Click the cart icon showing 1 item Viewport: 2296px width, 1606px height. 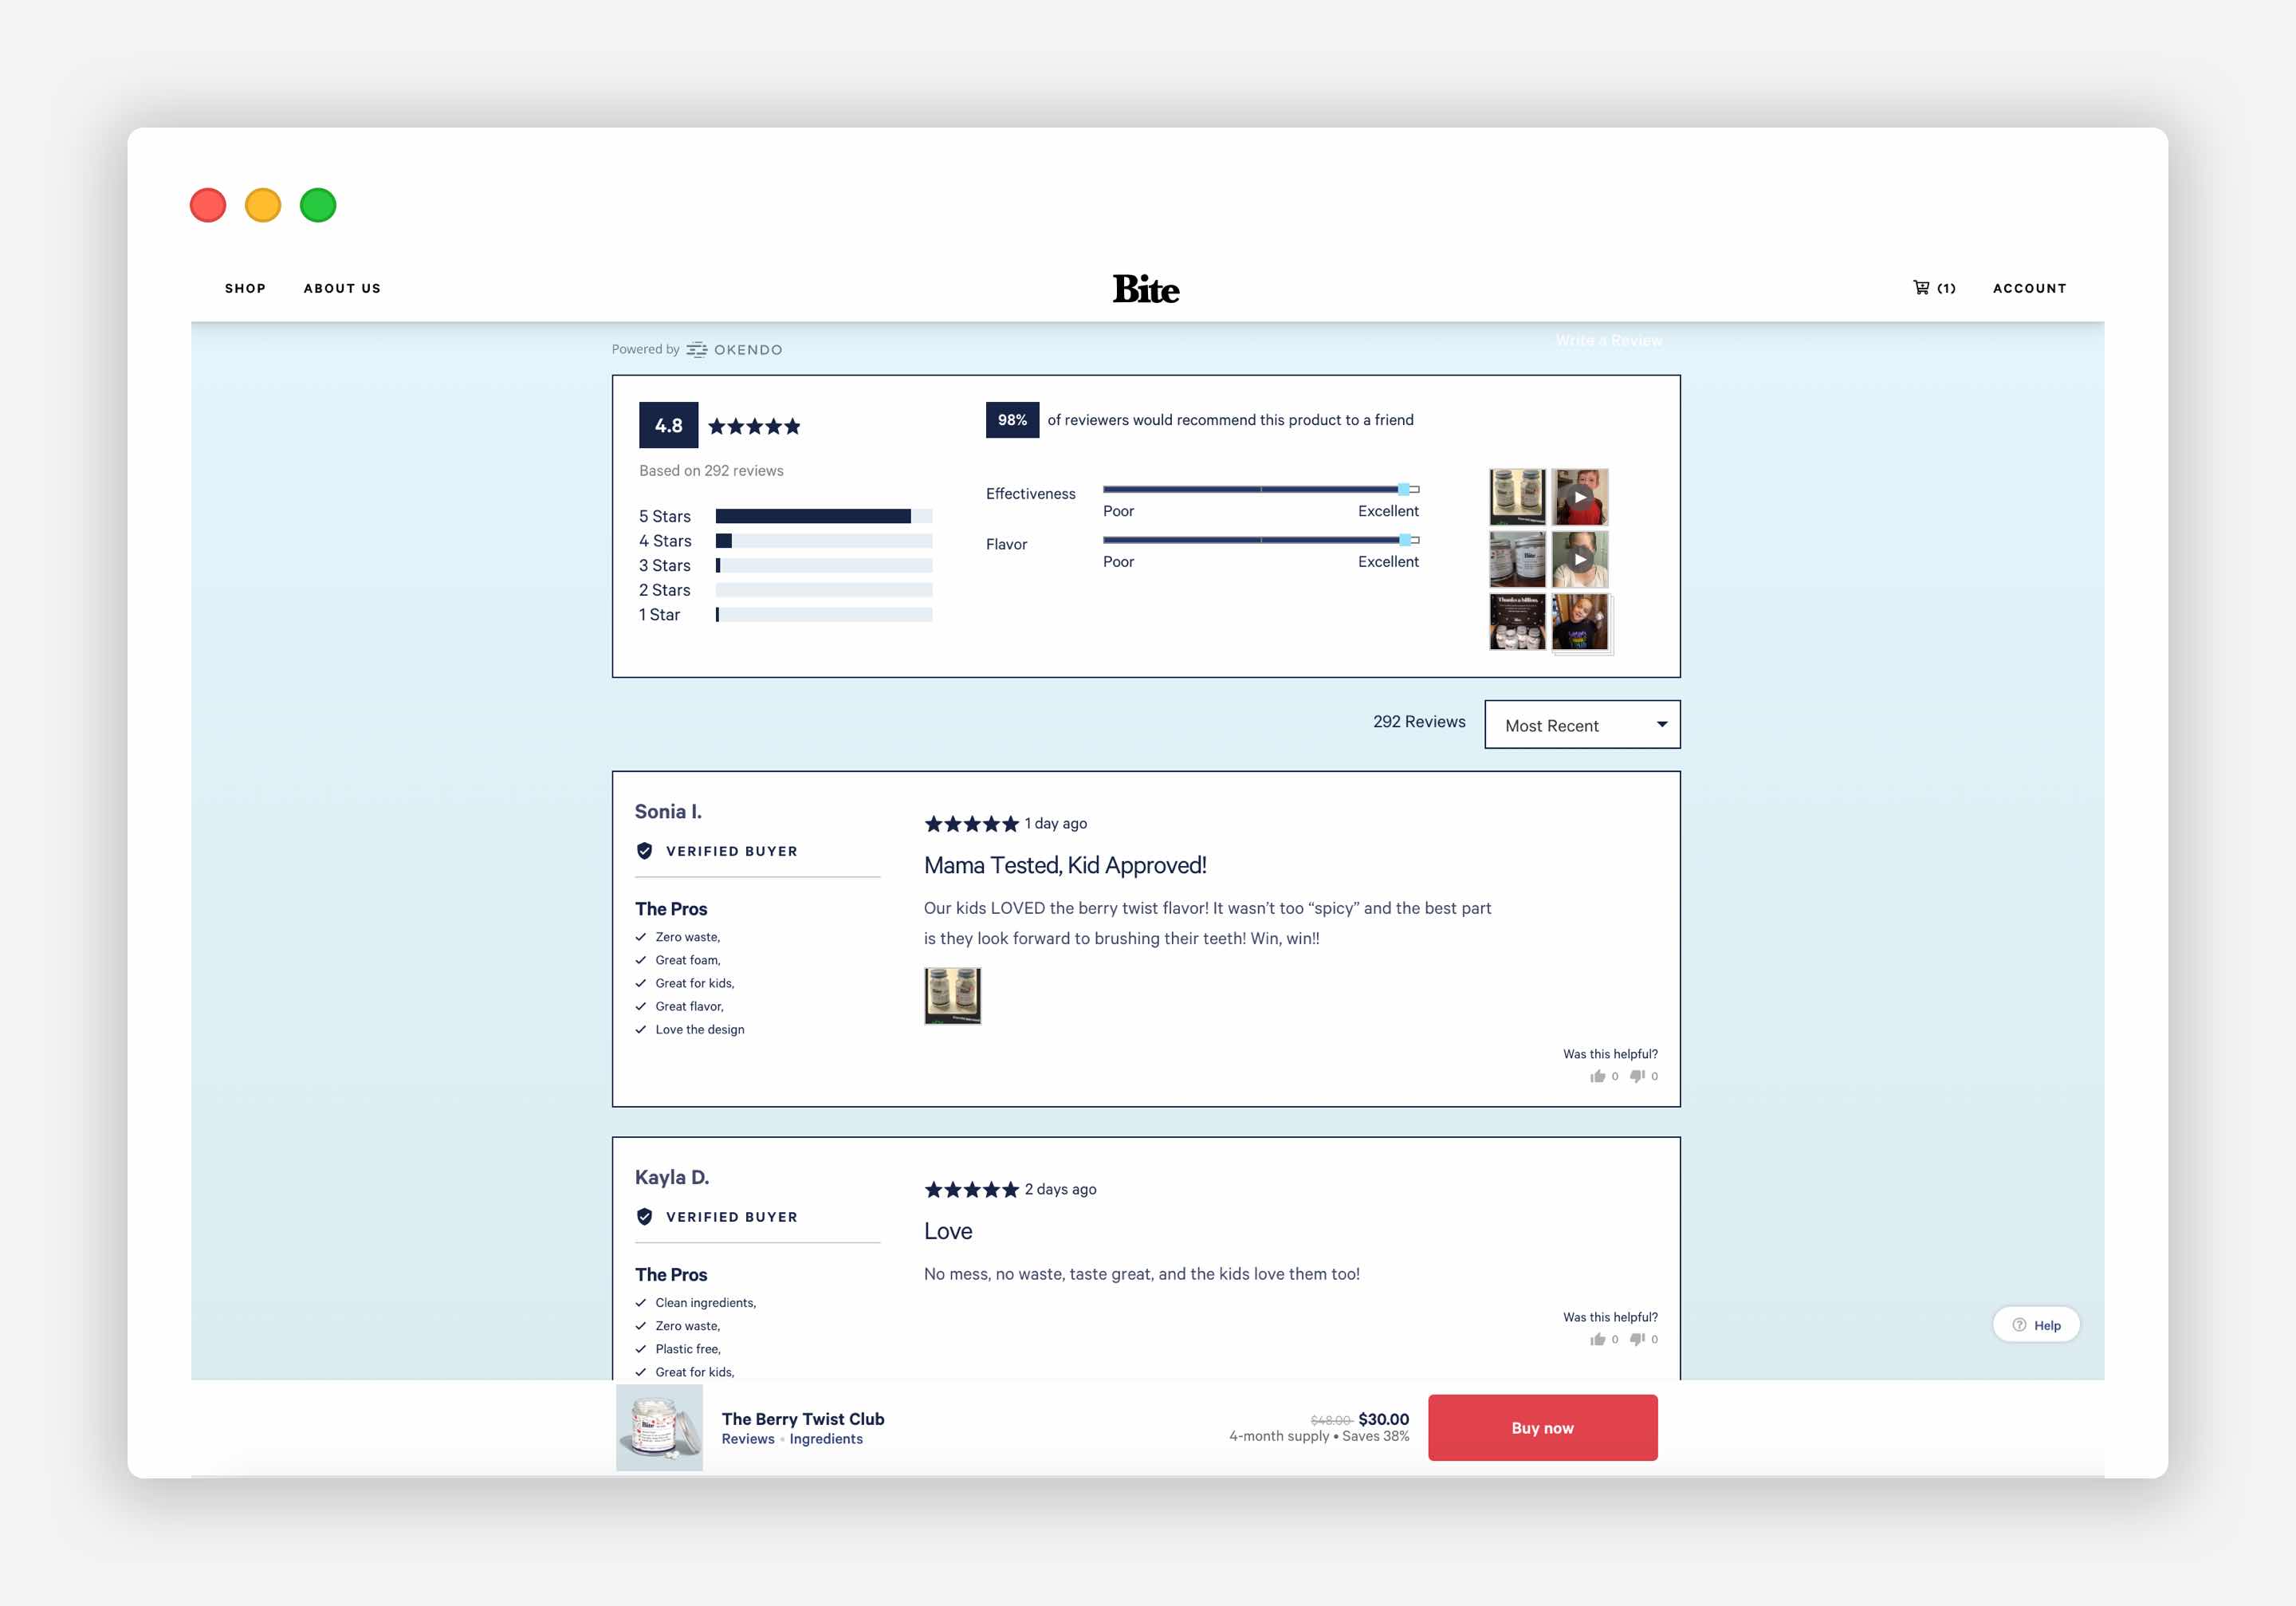pyautogui.click(x=1924, y=288)
